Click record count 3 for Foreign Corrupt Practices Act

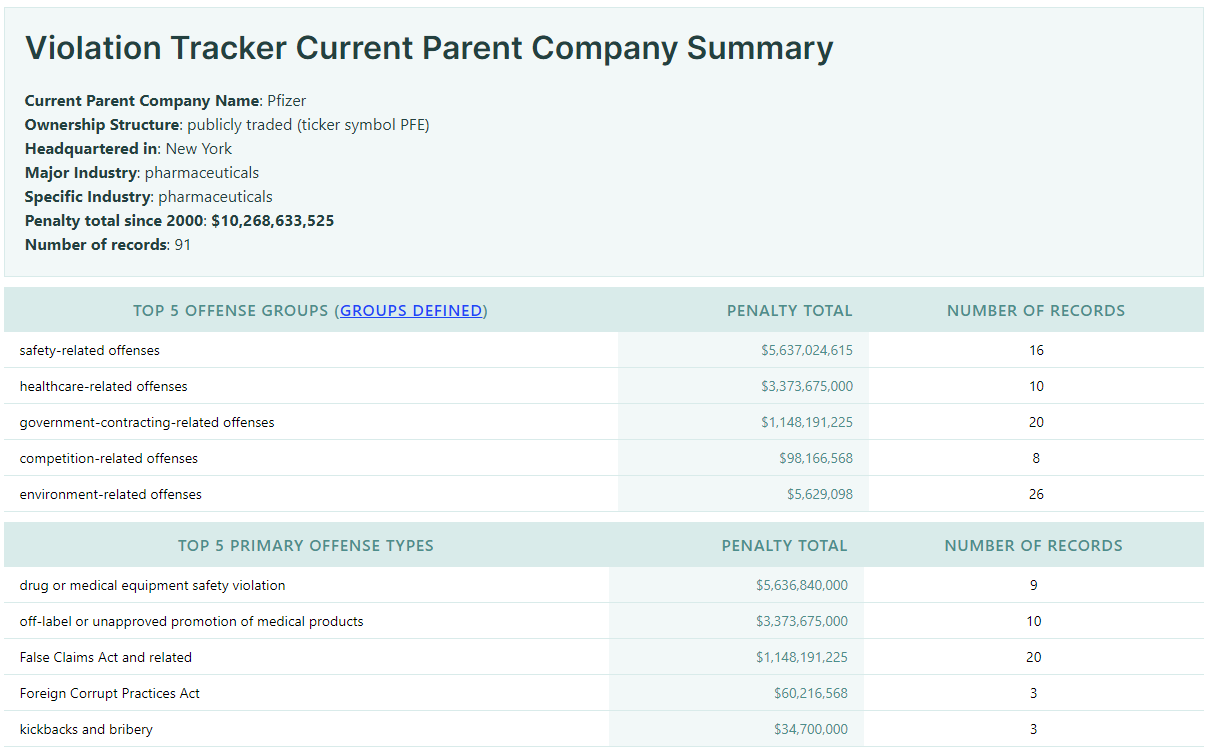[x=1034, y=694]
